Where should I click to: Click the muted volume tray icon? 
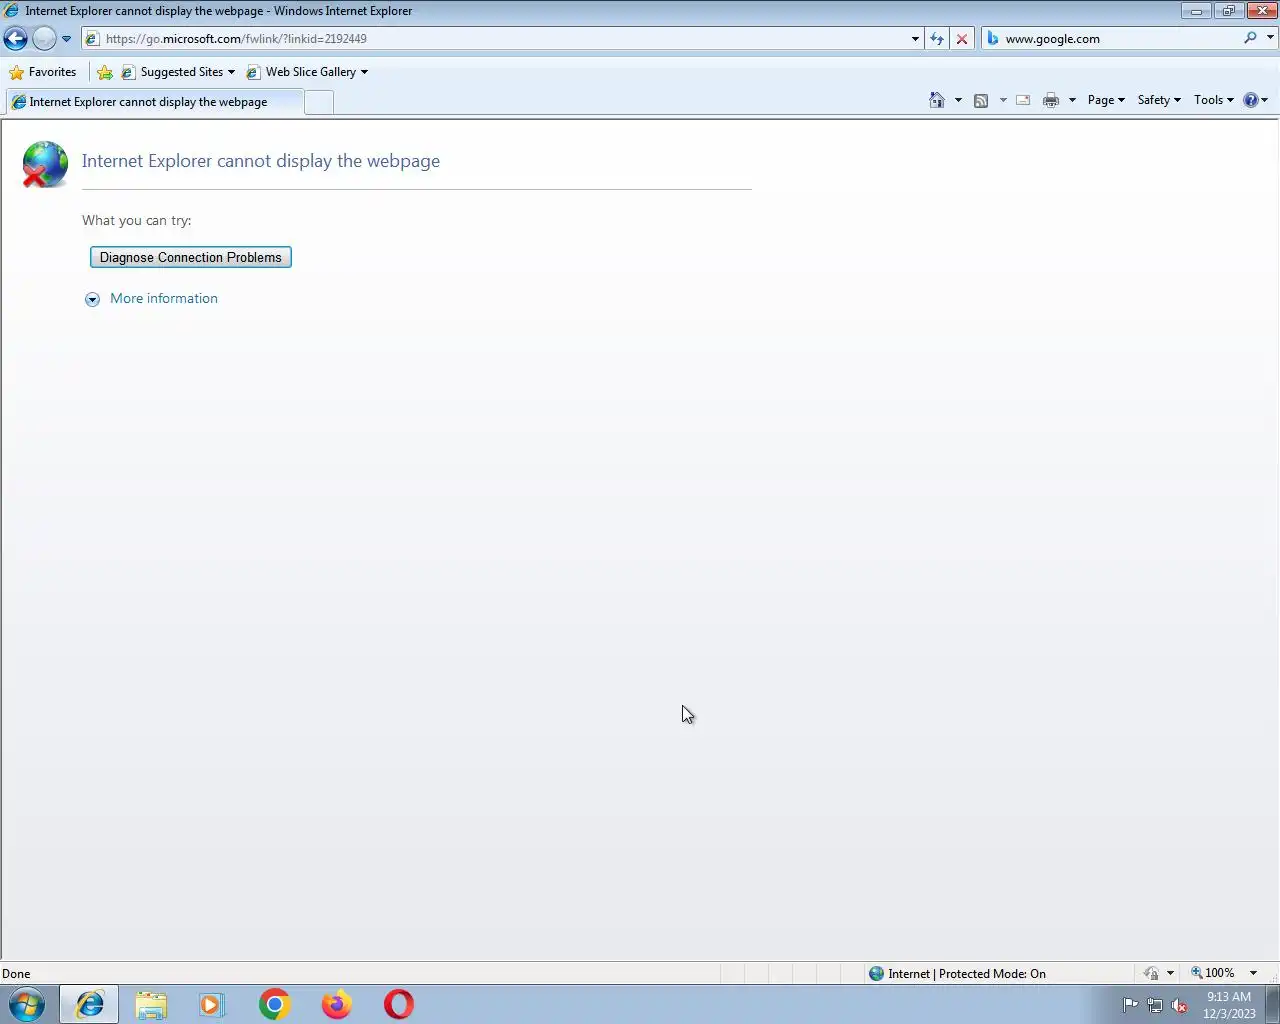click(x=1179, y=1005)
